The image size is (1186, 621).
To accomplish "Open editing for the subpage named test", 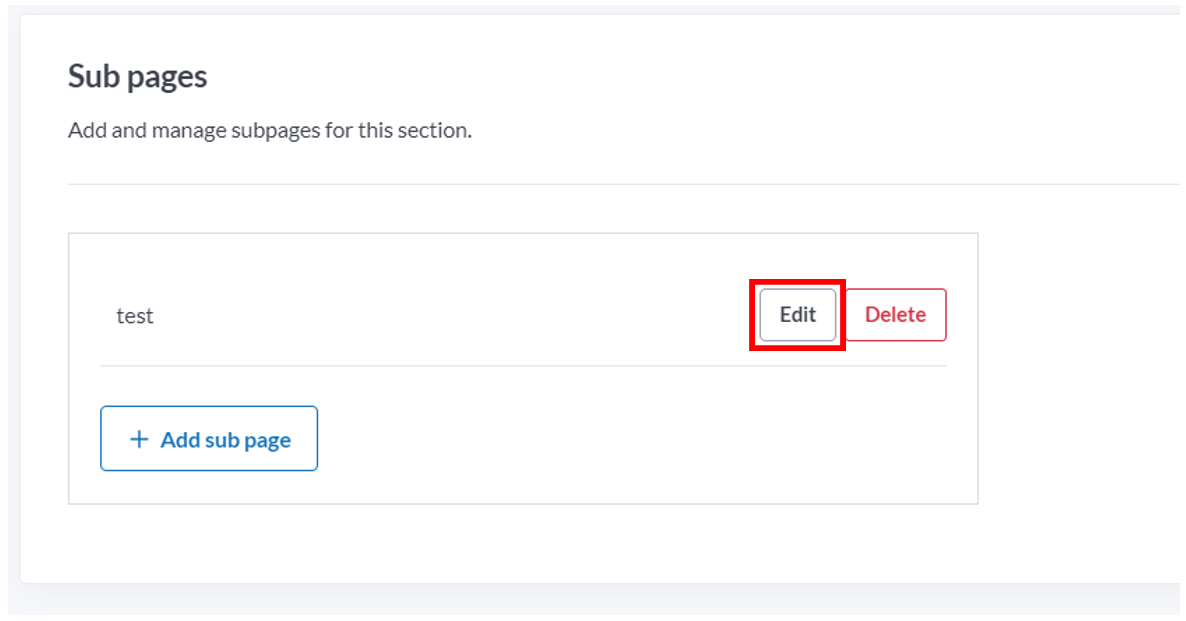I will [797, 315].
